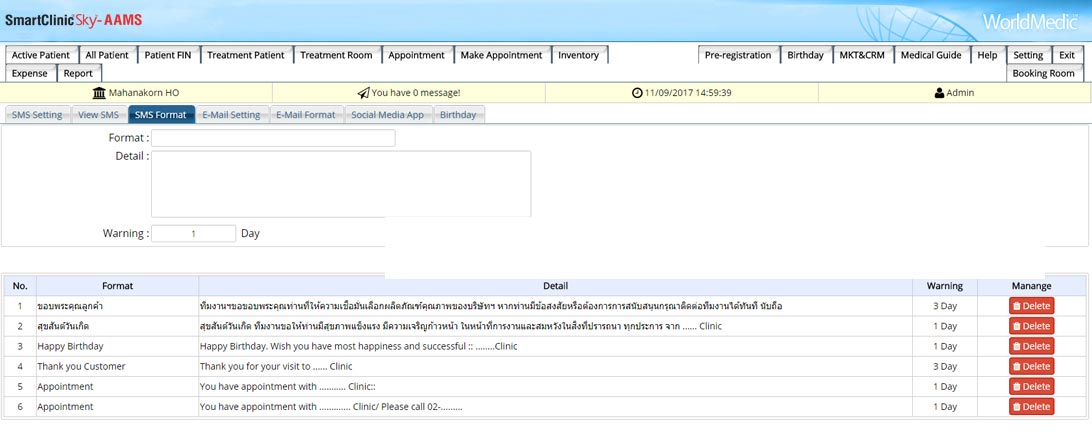Open the Booking Room menu

point(1043,73)
